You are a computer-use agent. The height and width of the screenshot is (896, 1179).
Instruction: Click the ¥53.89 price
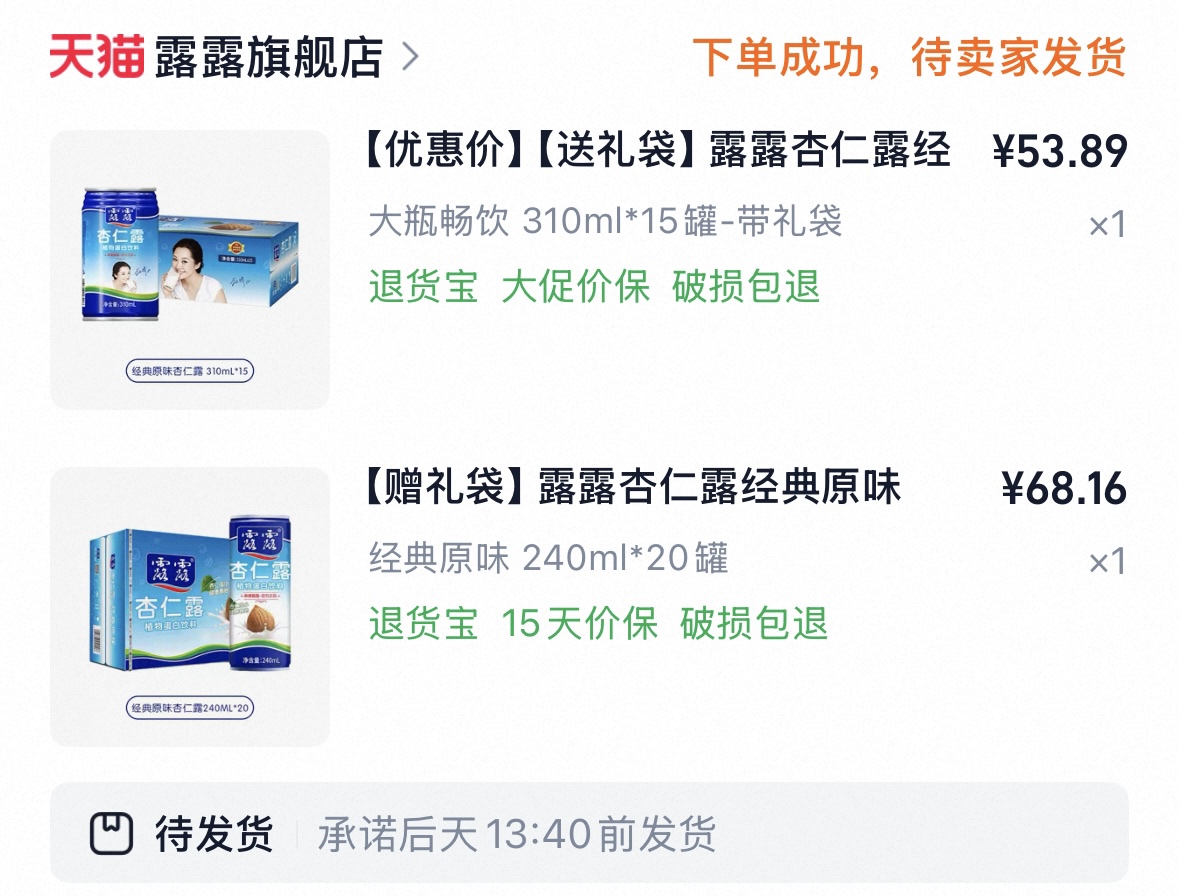point(1059,151)
